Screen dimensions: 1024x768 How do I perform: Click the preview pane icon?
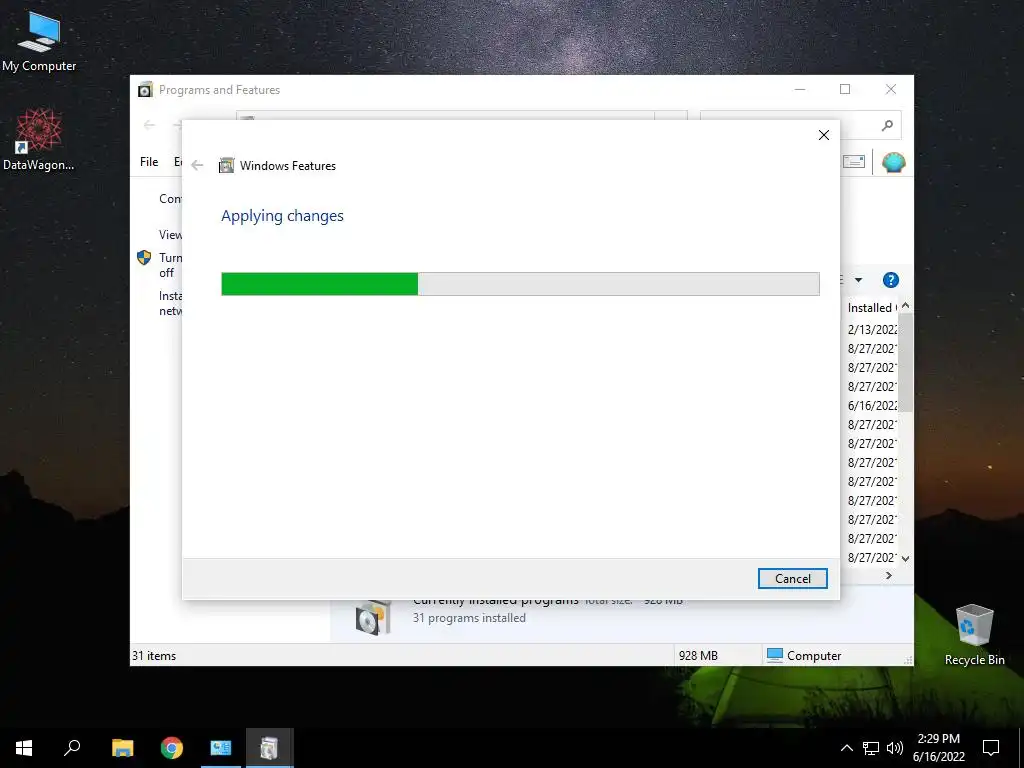coord(853,161)
